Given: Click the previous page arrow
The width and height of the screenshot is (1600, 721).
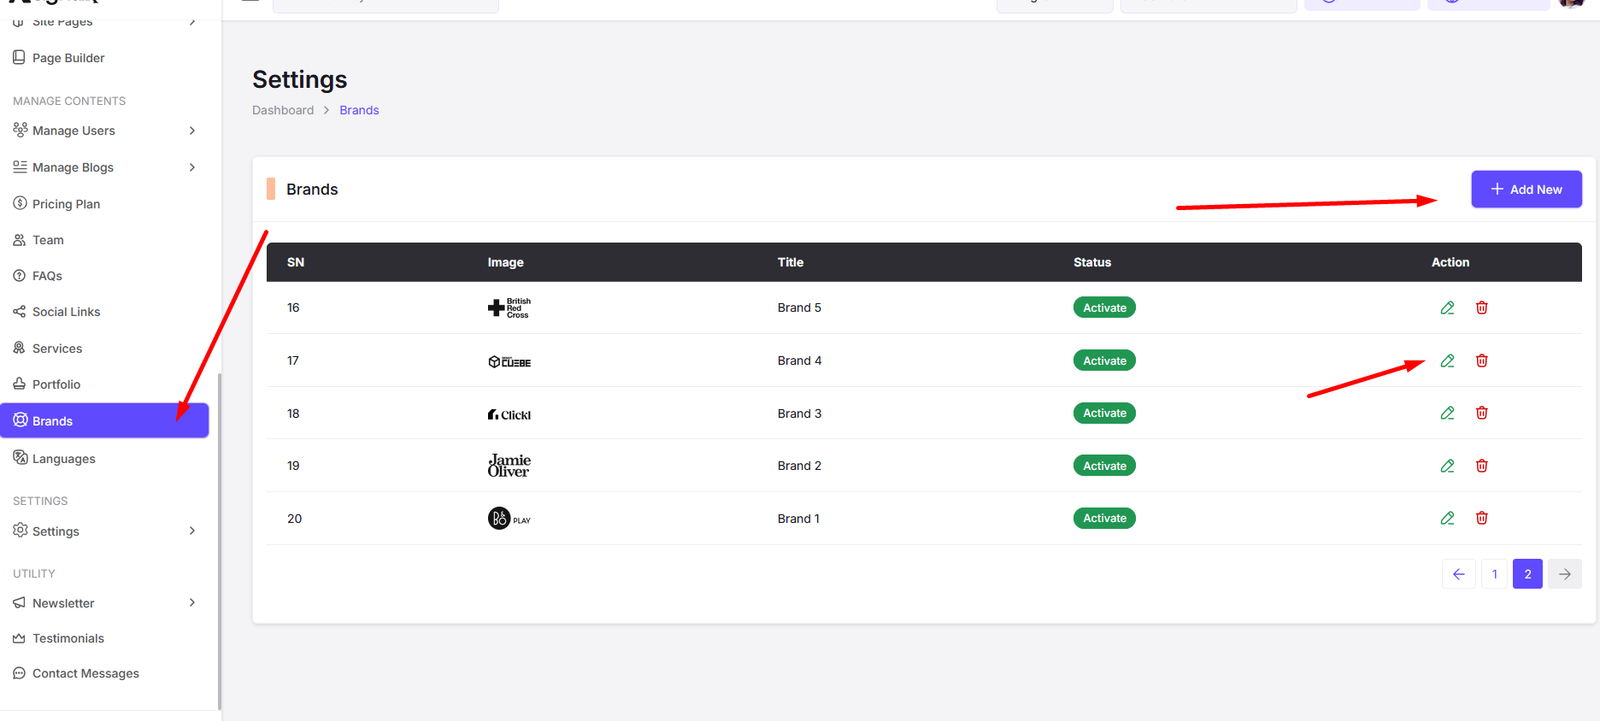Looking at the screenshot, I should point(1459,574).
